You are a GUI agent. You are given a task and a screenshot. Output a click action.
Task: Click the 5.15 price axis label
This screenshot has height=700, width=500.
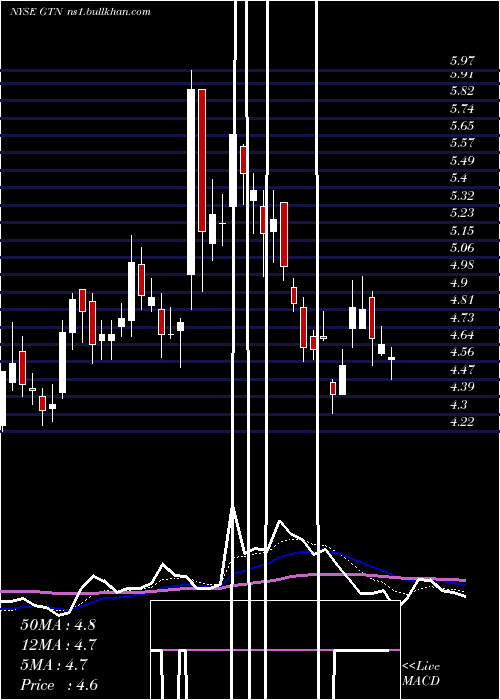coord(462,230)
